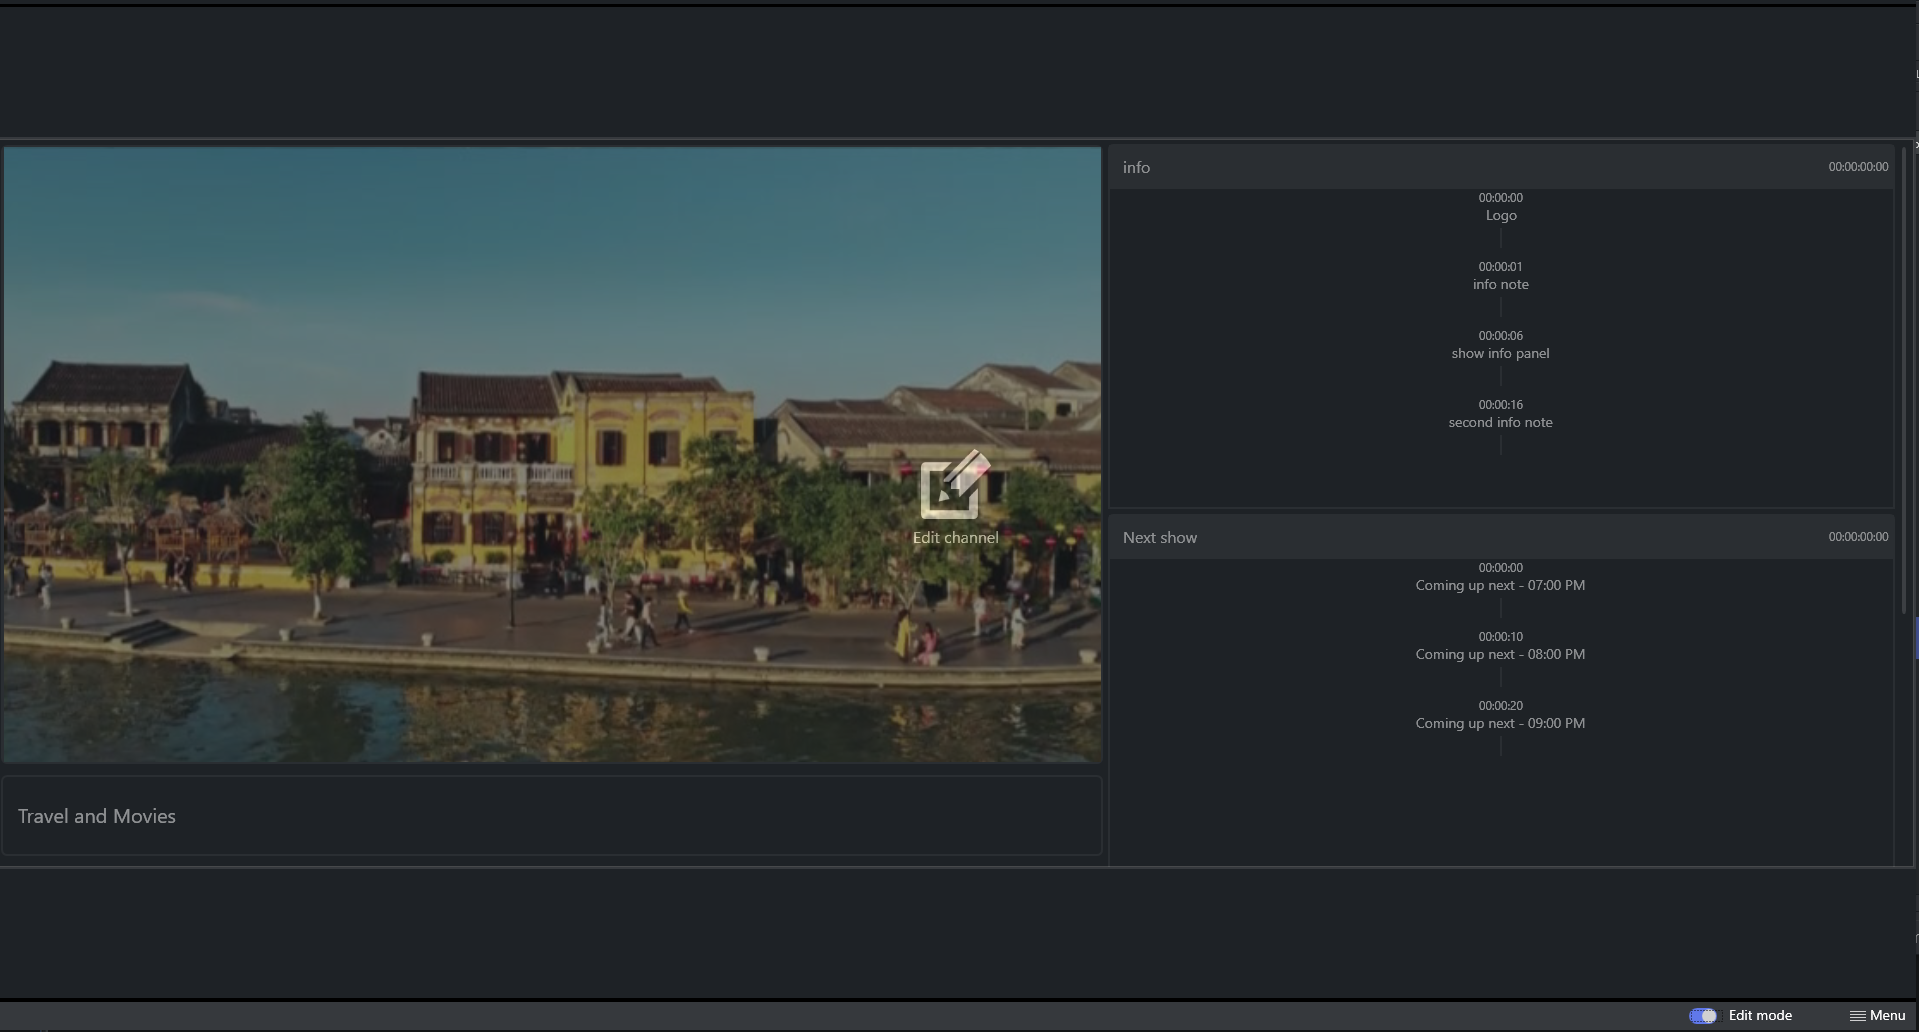The height and width of the screenshot is (1032, 1919).
Task: Click the Edit mode label
Action: [1759, 1015]
